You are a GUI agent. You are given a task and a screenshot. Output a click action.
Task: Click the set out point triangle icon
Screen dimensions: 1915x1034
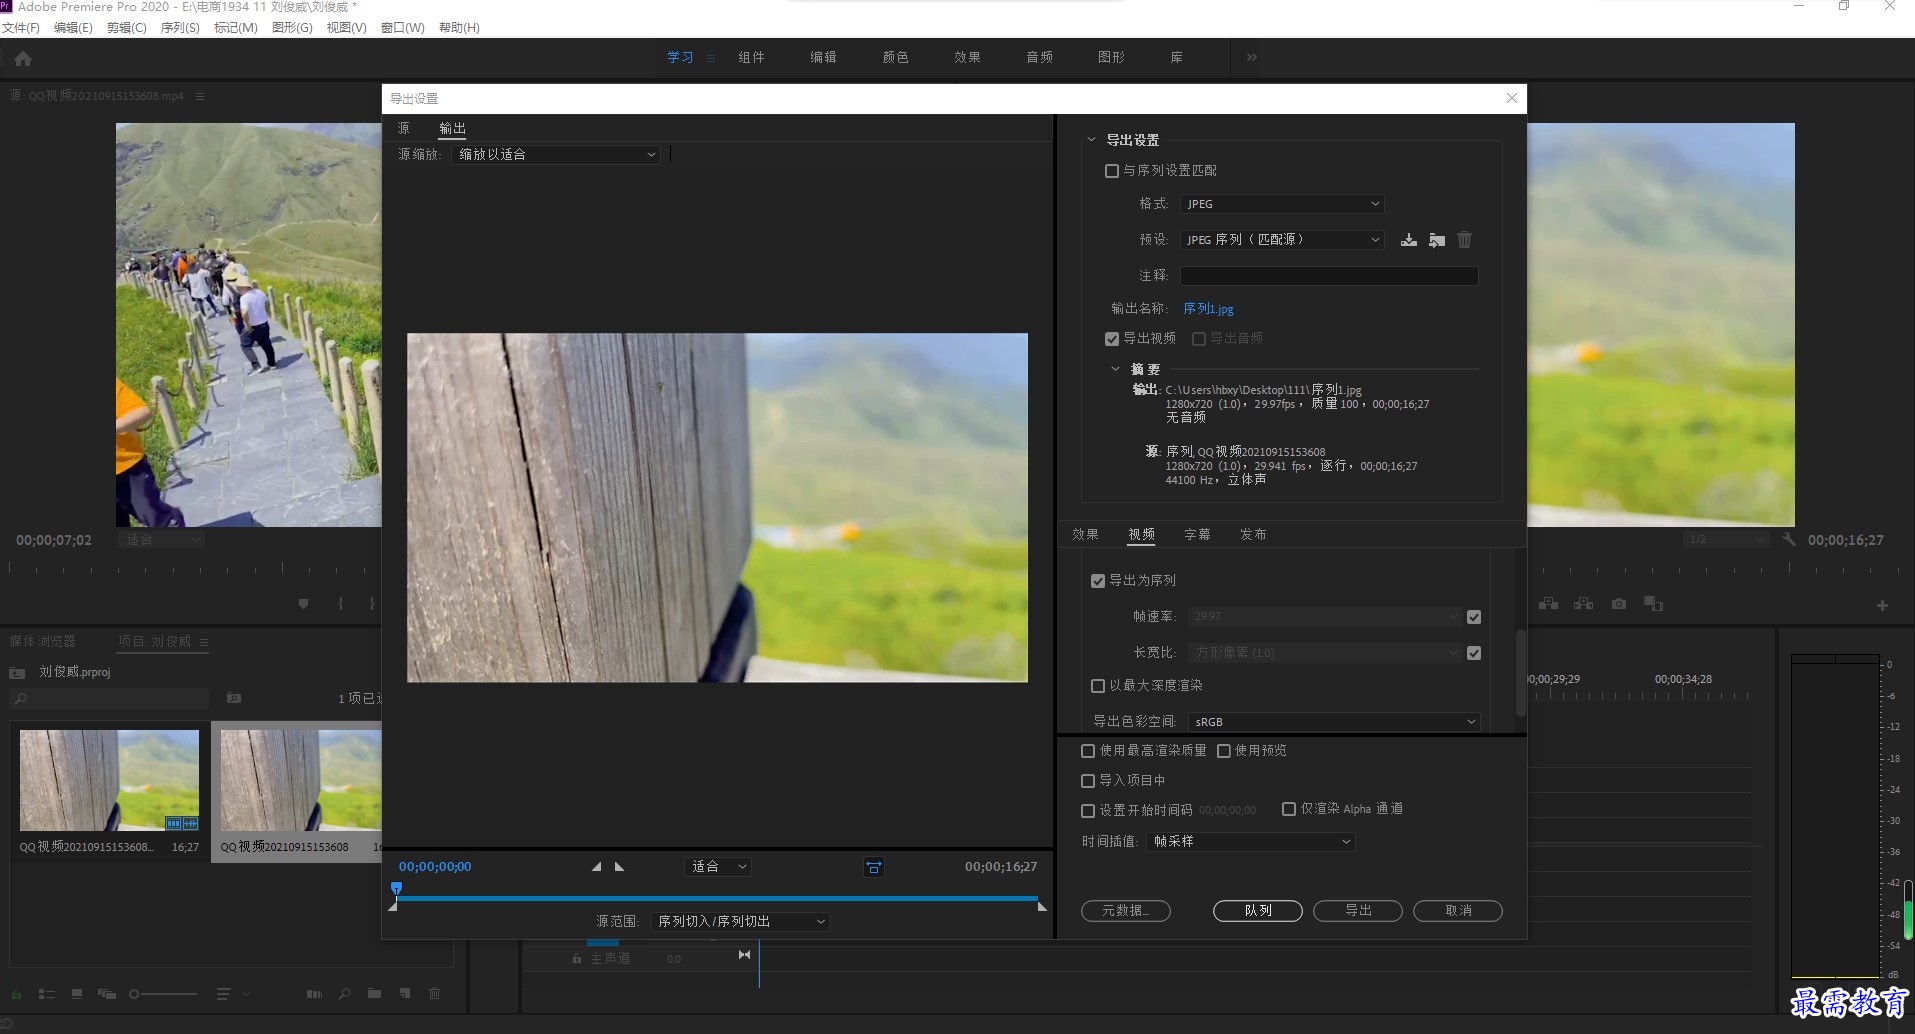(619, 867)
